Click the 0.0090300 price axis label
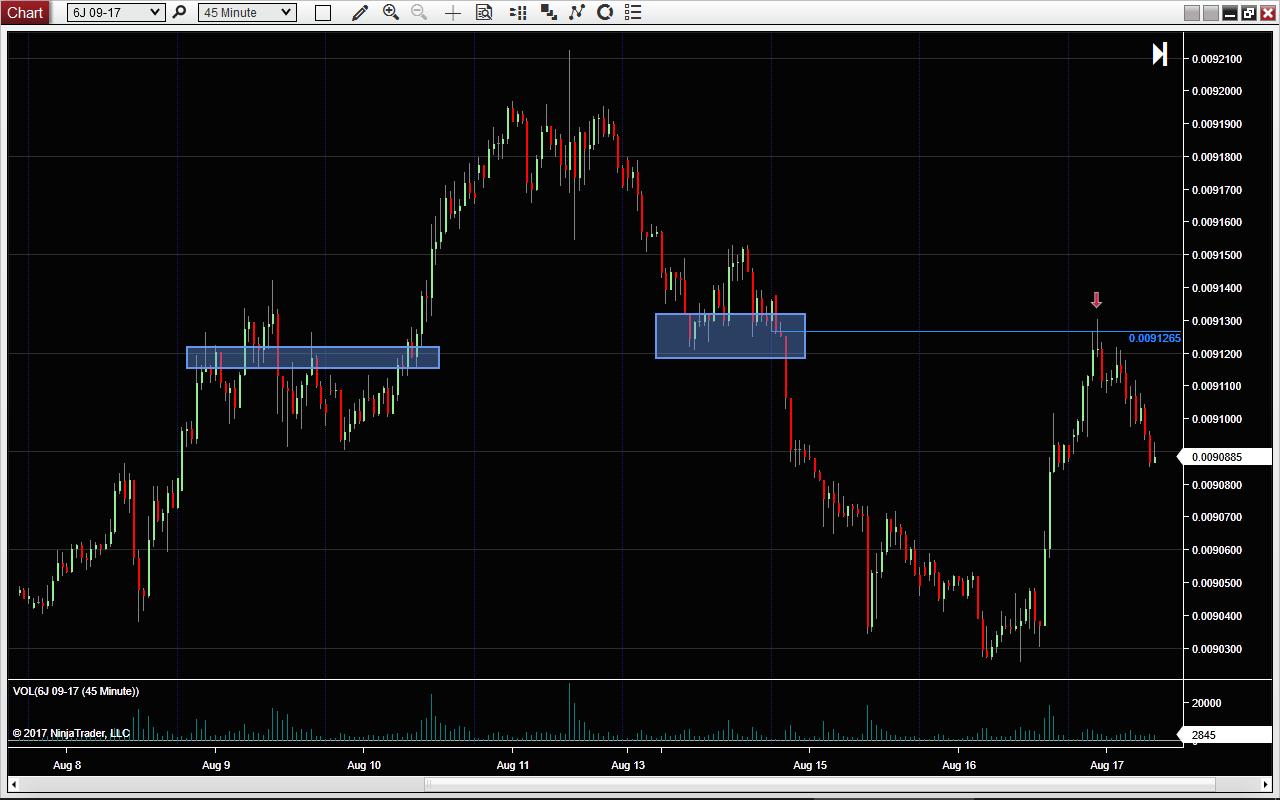Screen dimensions: 1280x800 coord(1216,649)
